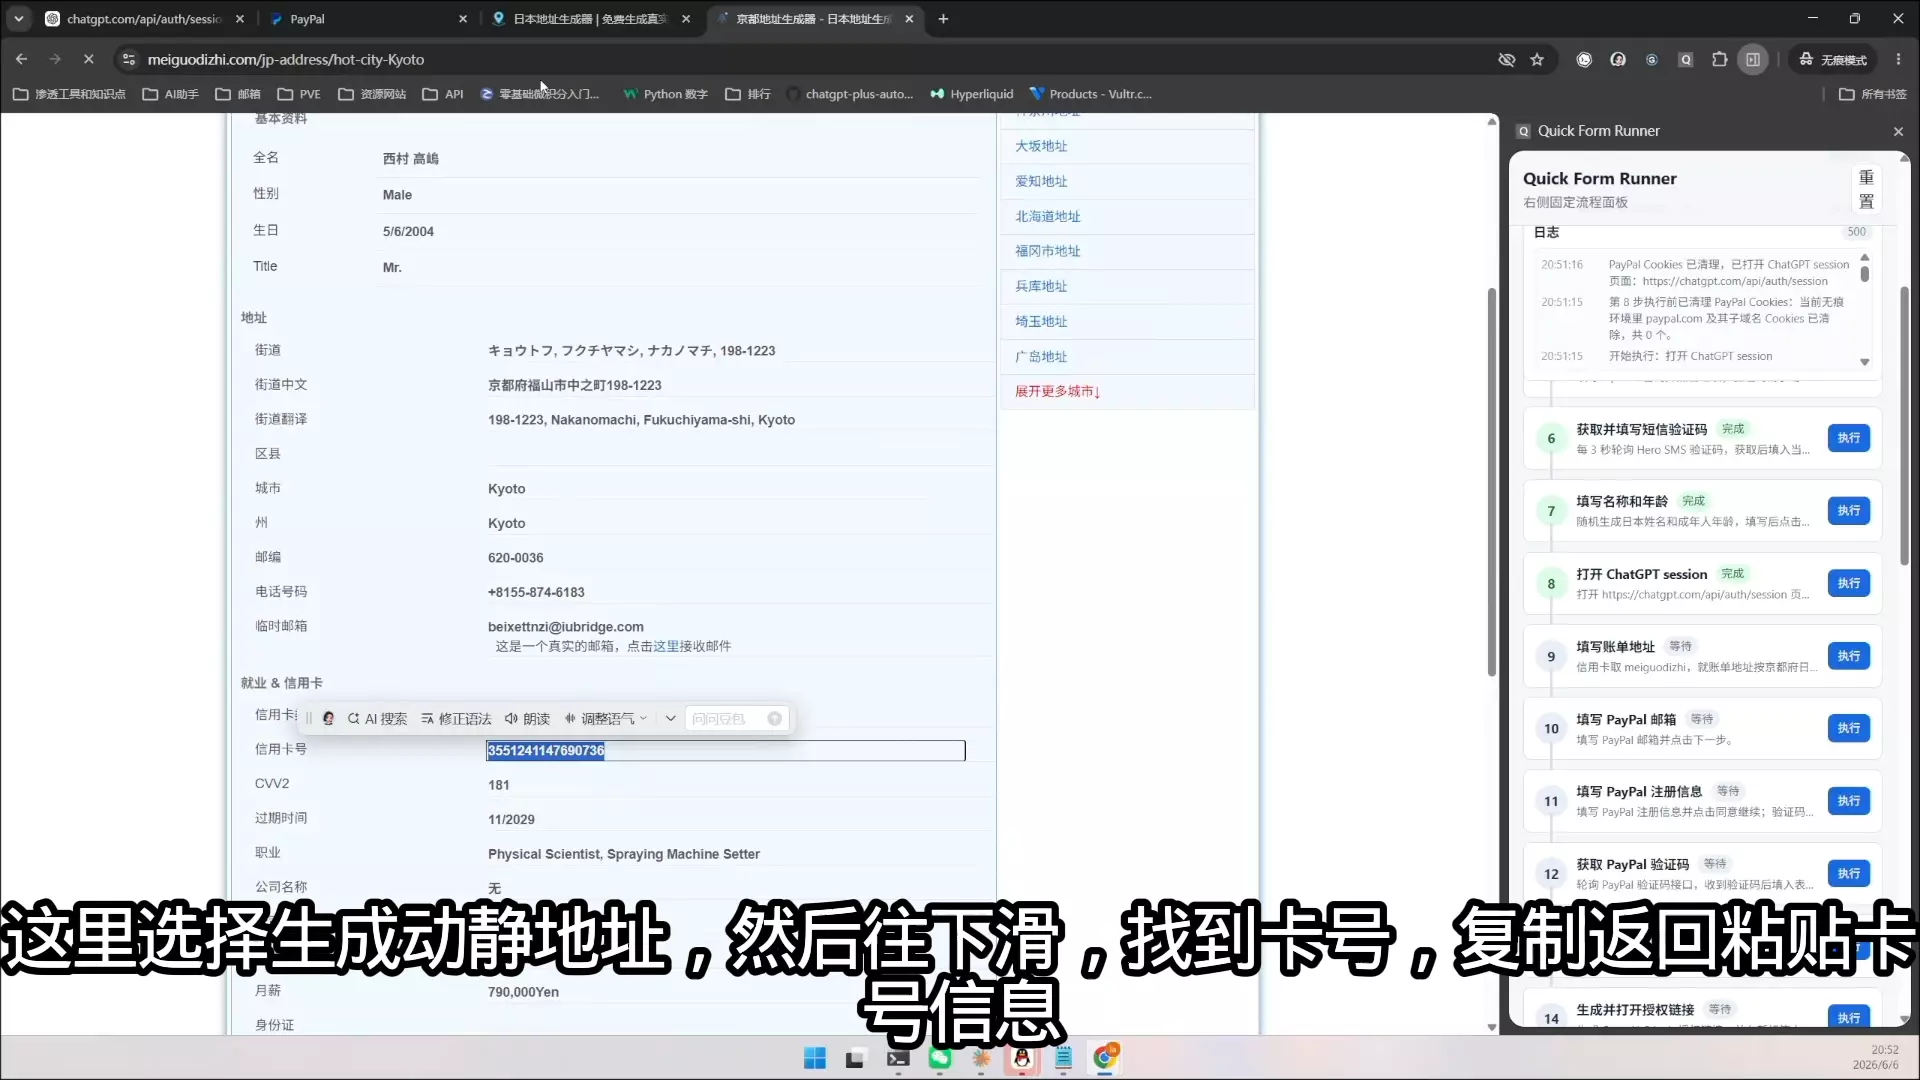Bookmark this page with the star icon
Viewport: 1920px width, 1080px height.
click(x=1537, y=60)
